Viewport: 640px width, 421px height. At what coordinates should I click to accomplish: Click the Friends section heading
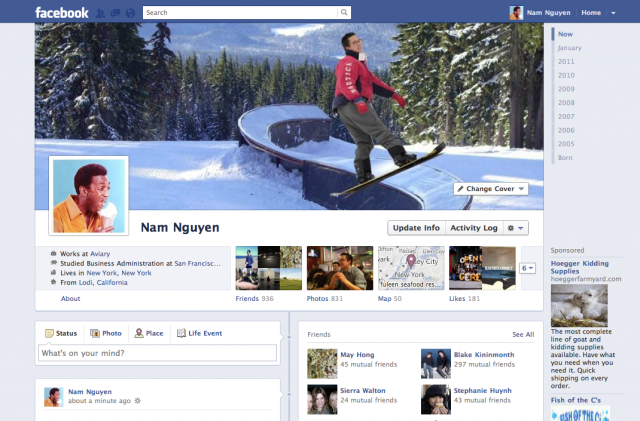319,334
